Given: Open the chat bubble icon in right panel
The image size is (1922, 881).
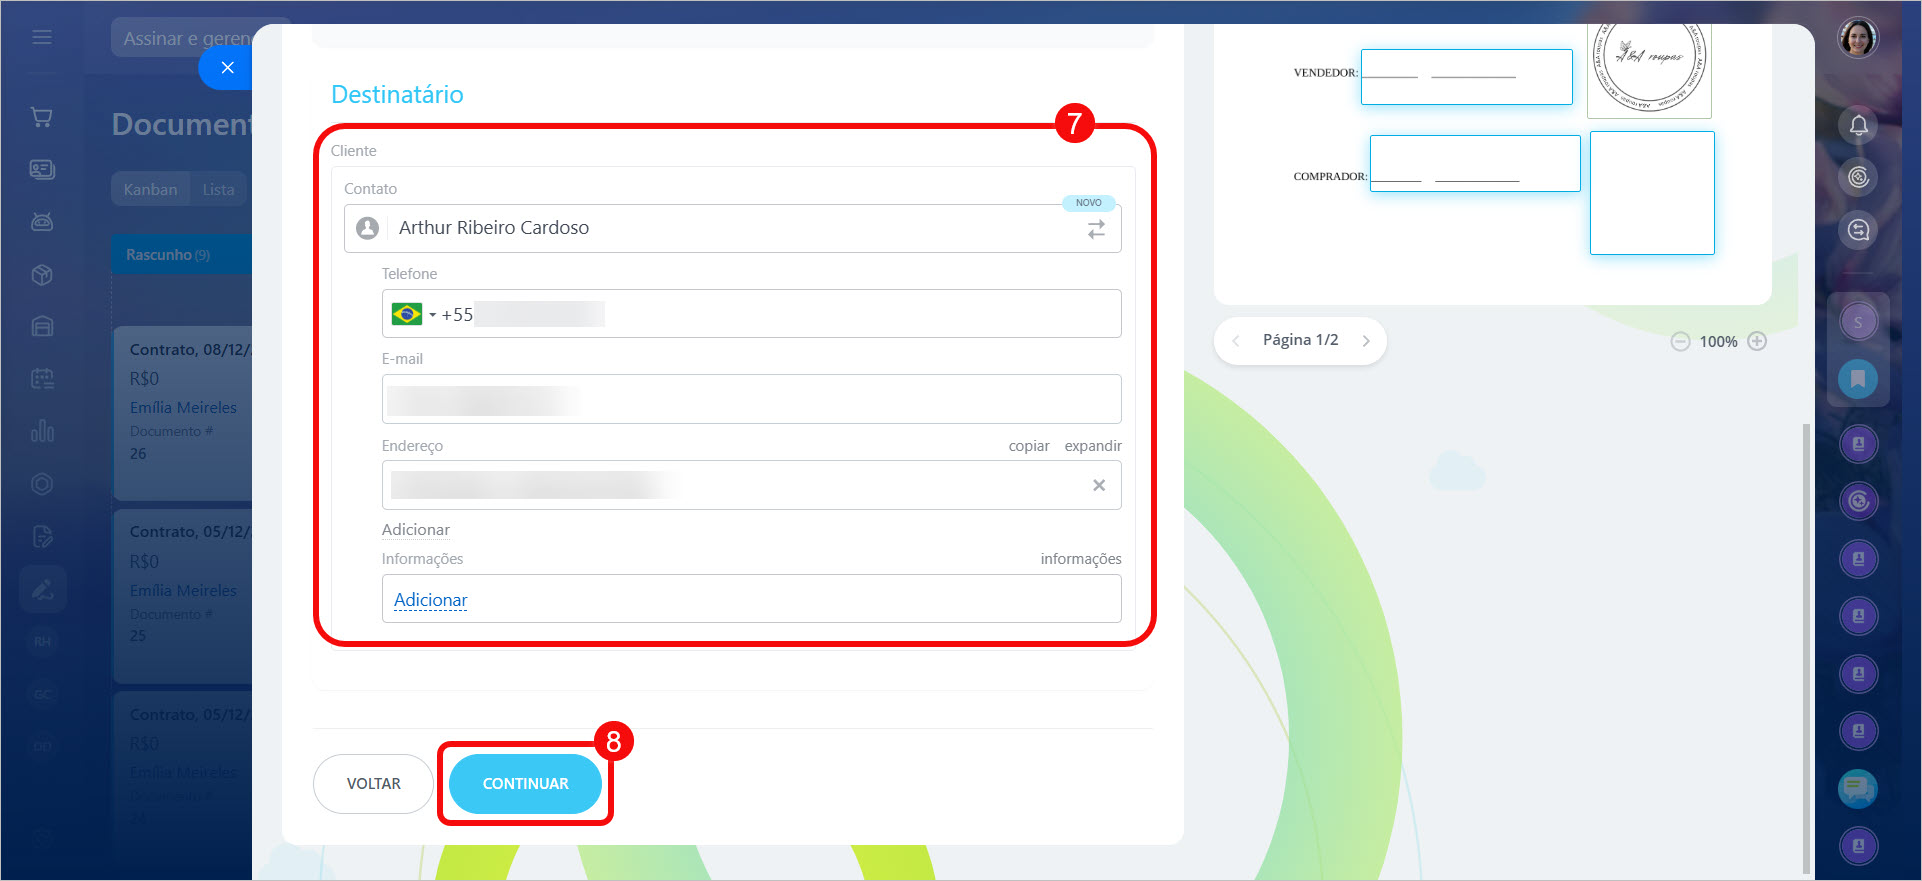Looking at the screenshot, I should pyautogui.click(x=1858, y=789).
